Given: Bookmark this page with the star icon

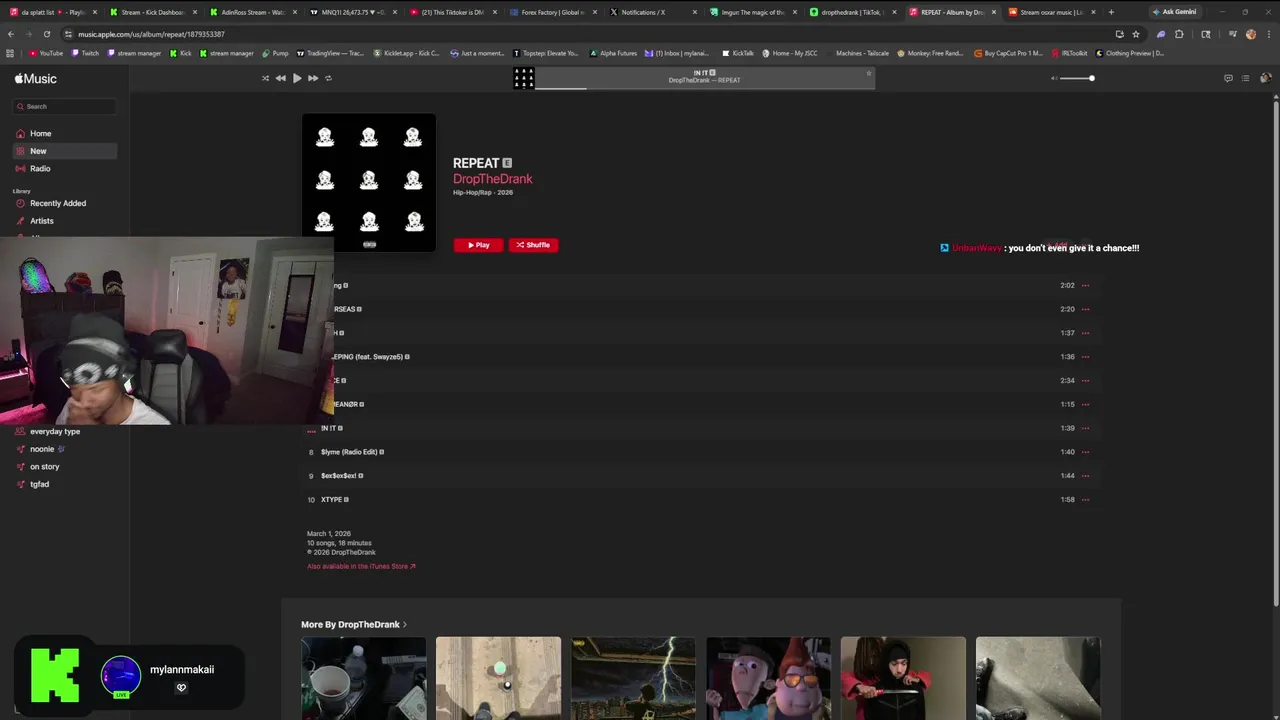Looking at the screenshot, I should coord(1136,34).
